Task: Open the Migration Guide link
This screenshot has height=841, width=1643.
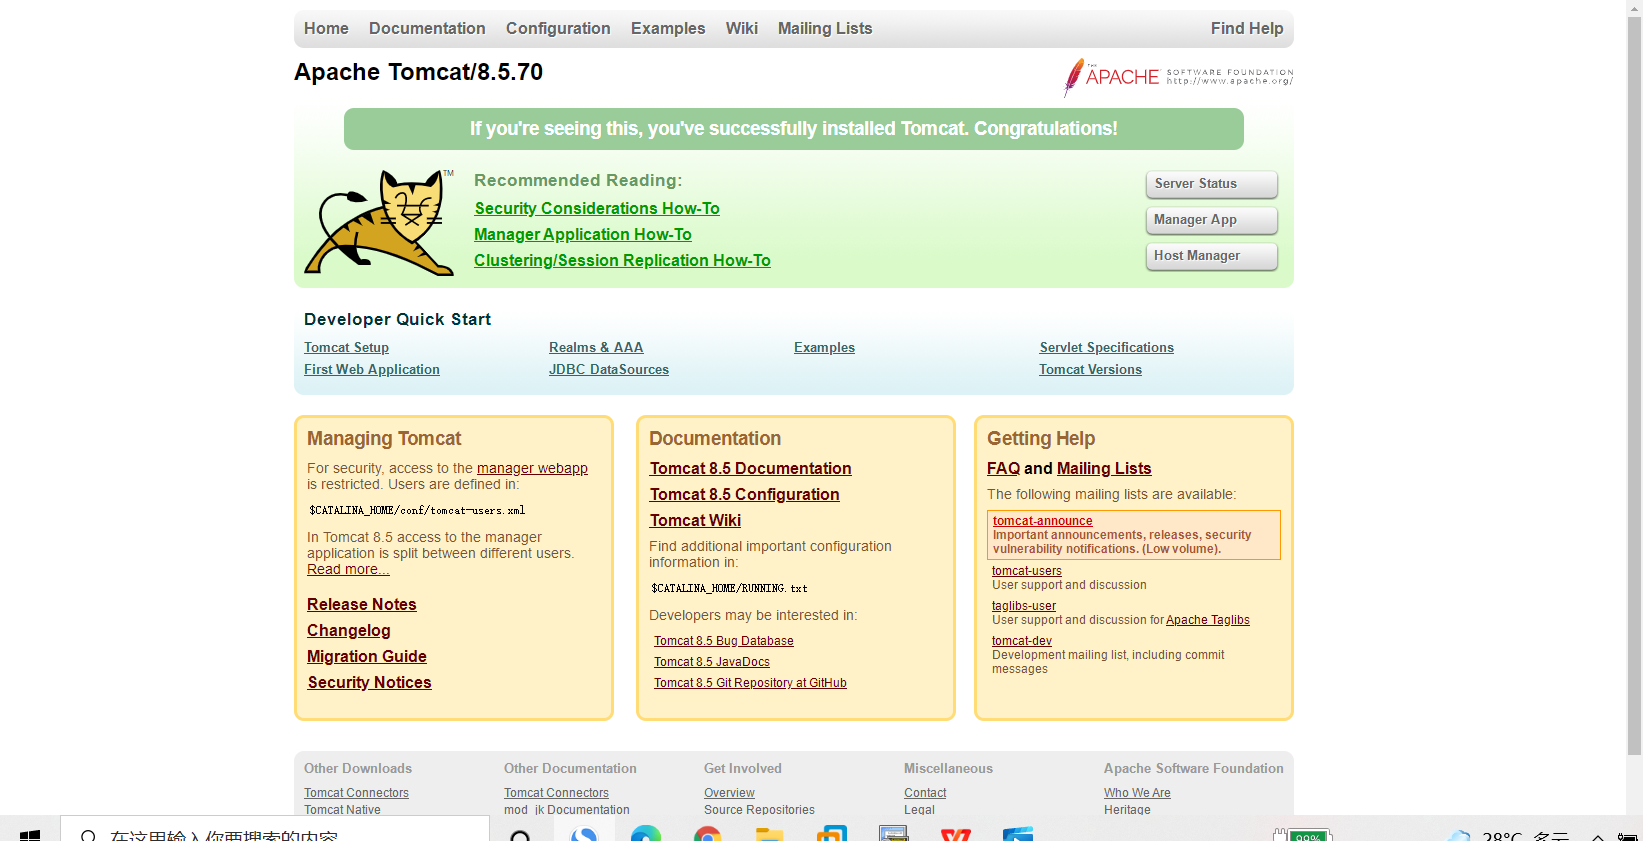Action: 367,656
